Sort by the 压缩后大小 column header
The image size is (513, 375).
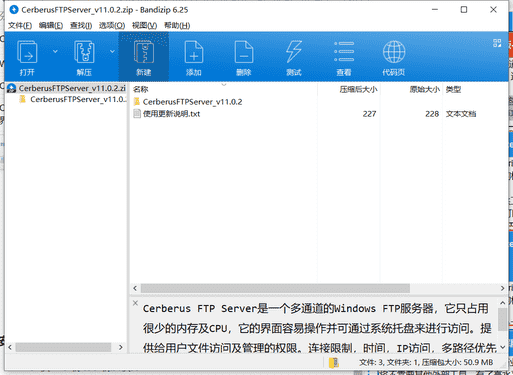358,89
